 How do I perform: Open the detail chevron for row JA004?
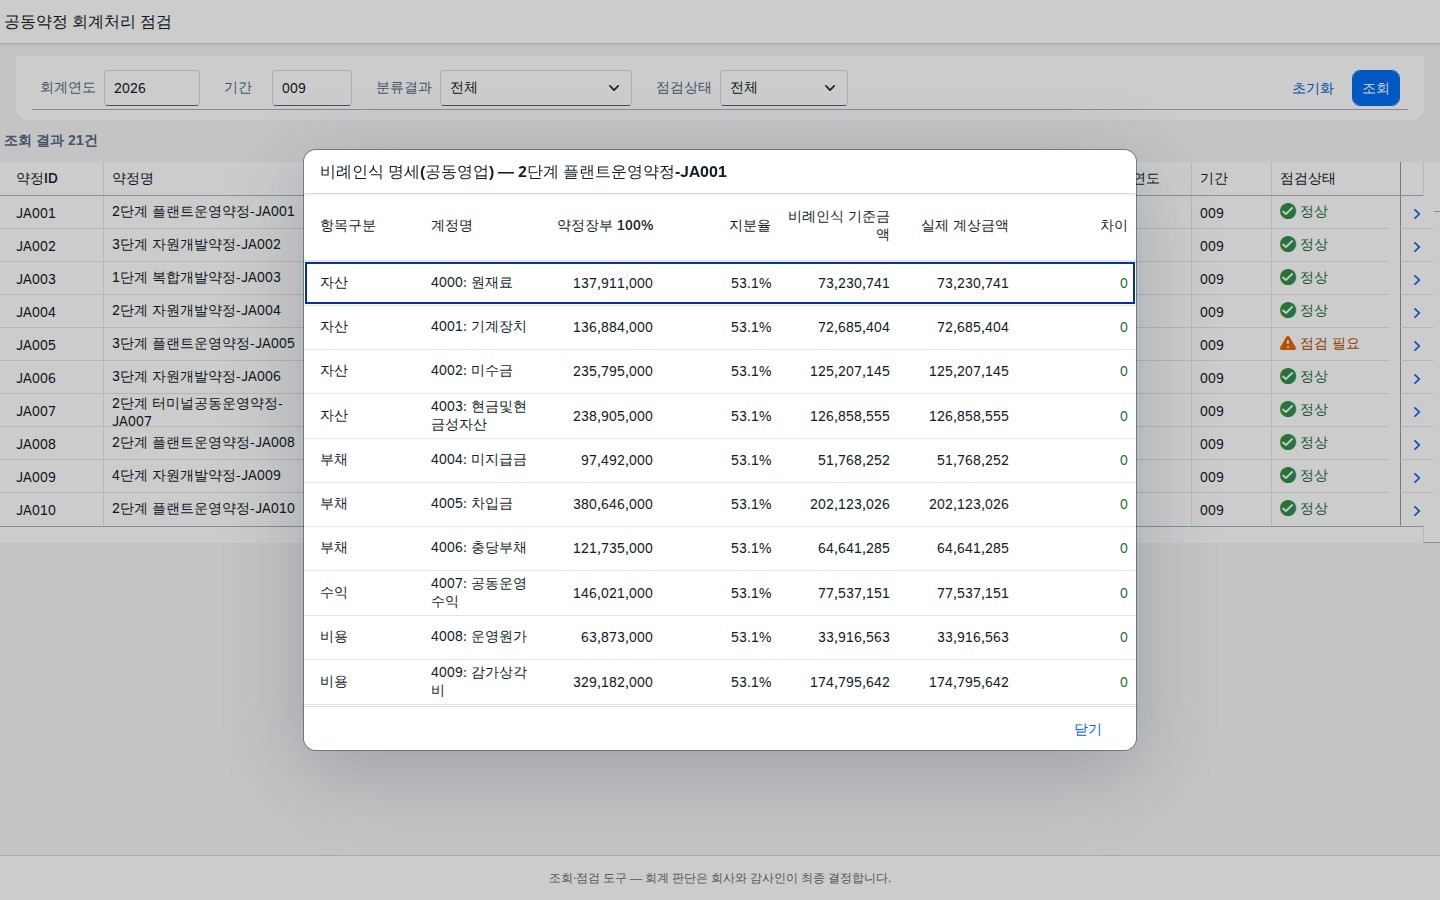[1416, 313]
